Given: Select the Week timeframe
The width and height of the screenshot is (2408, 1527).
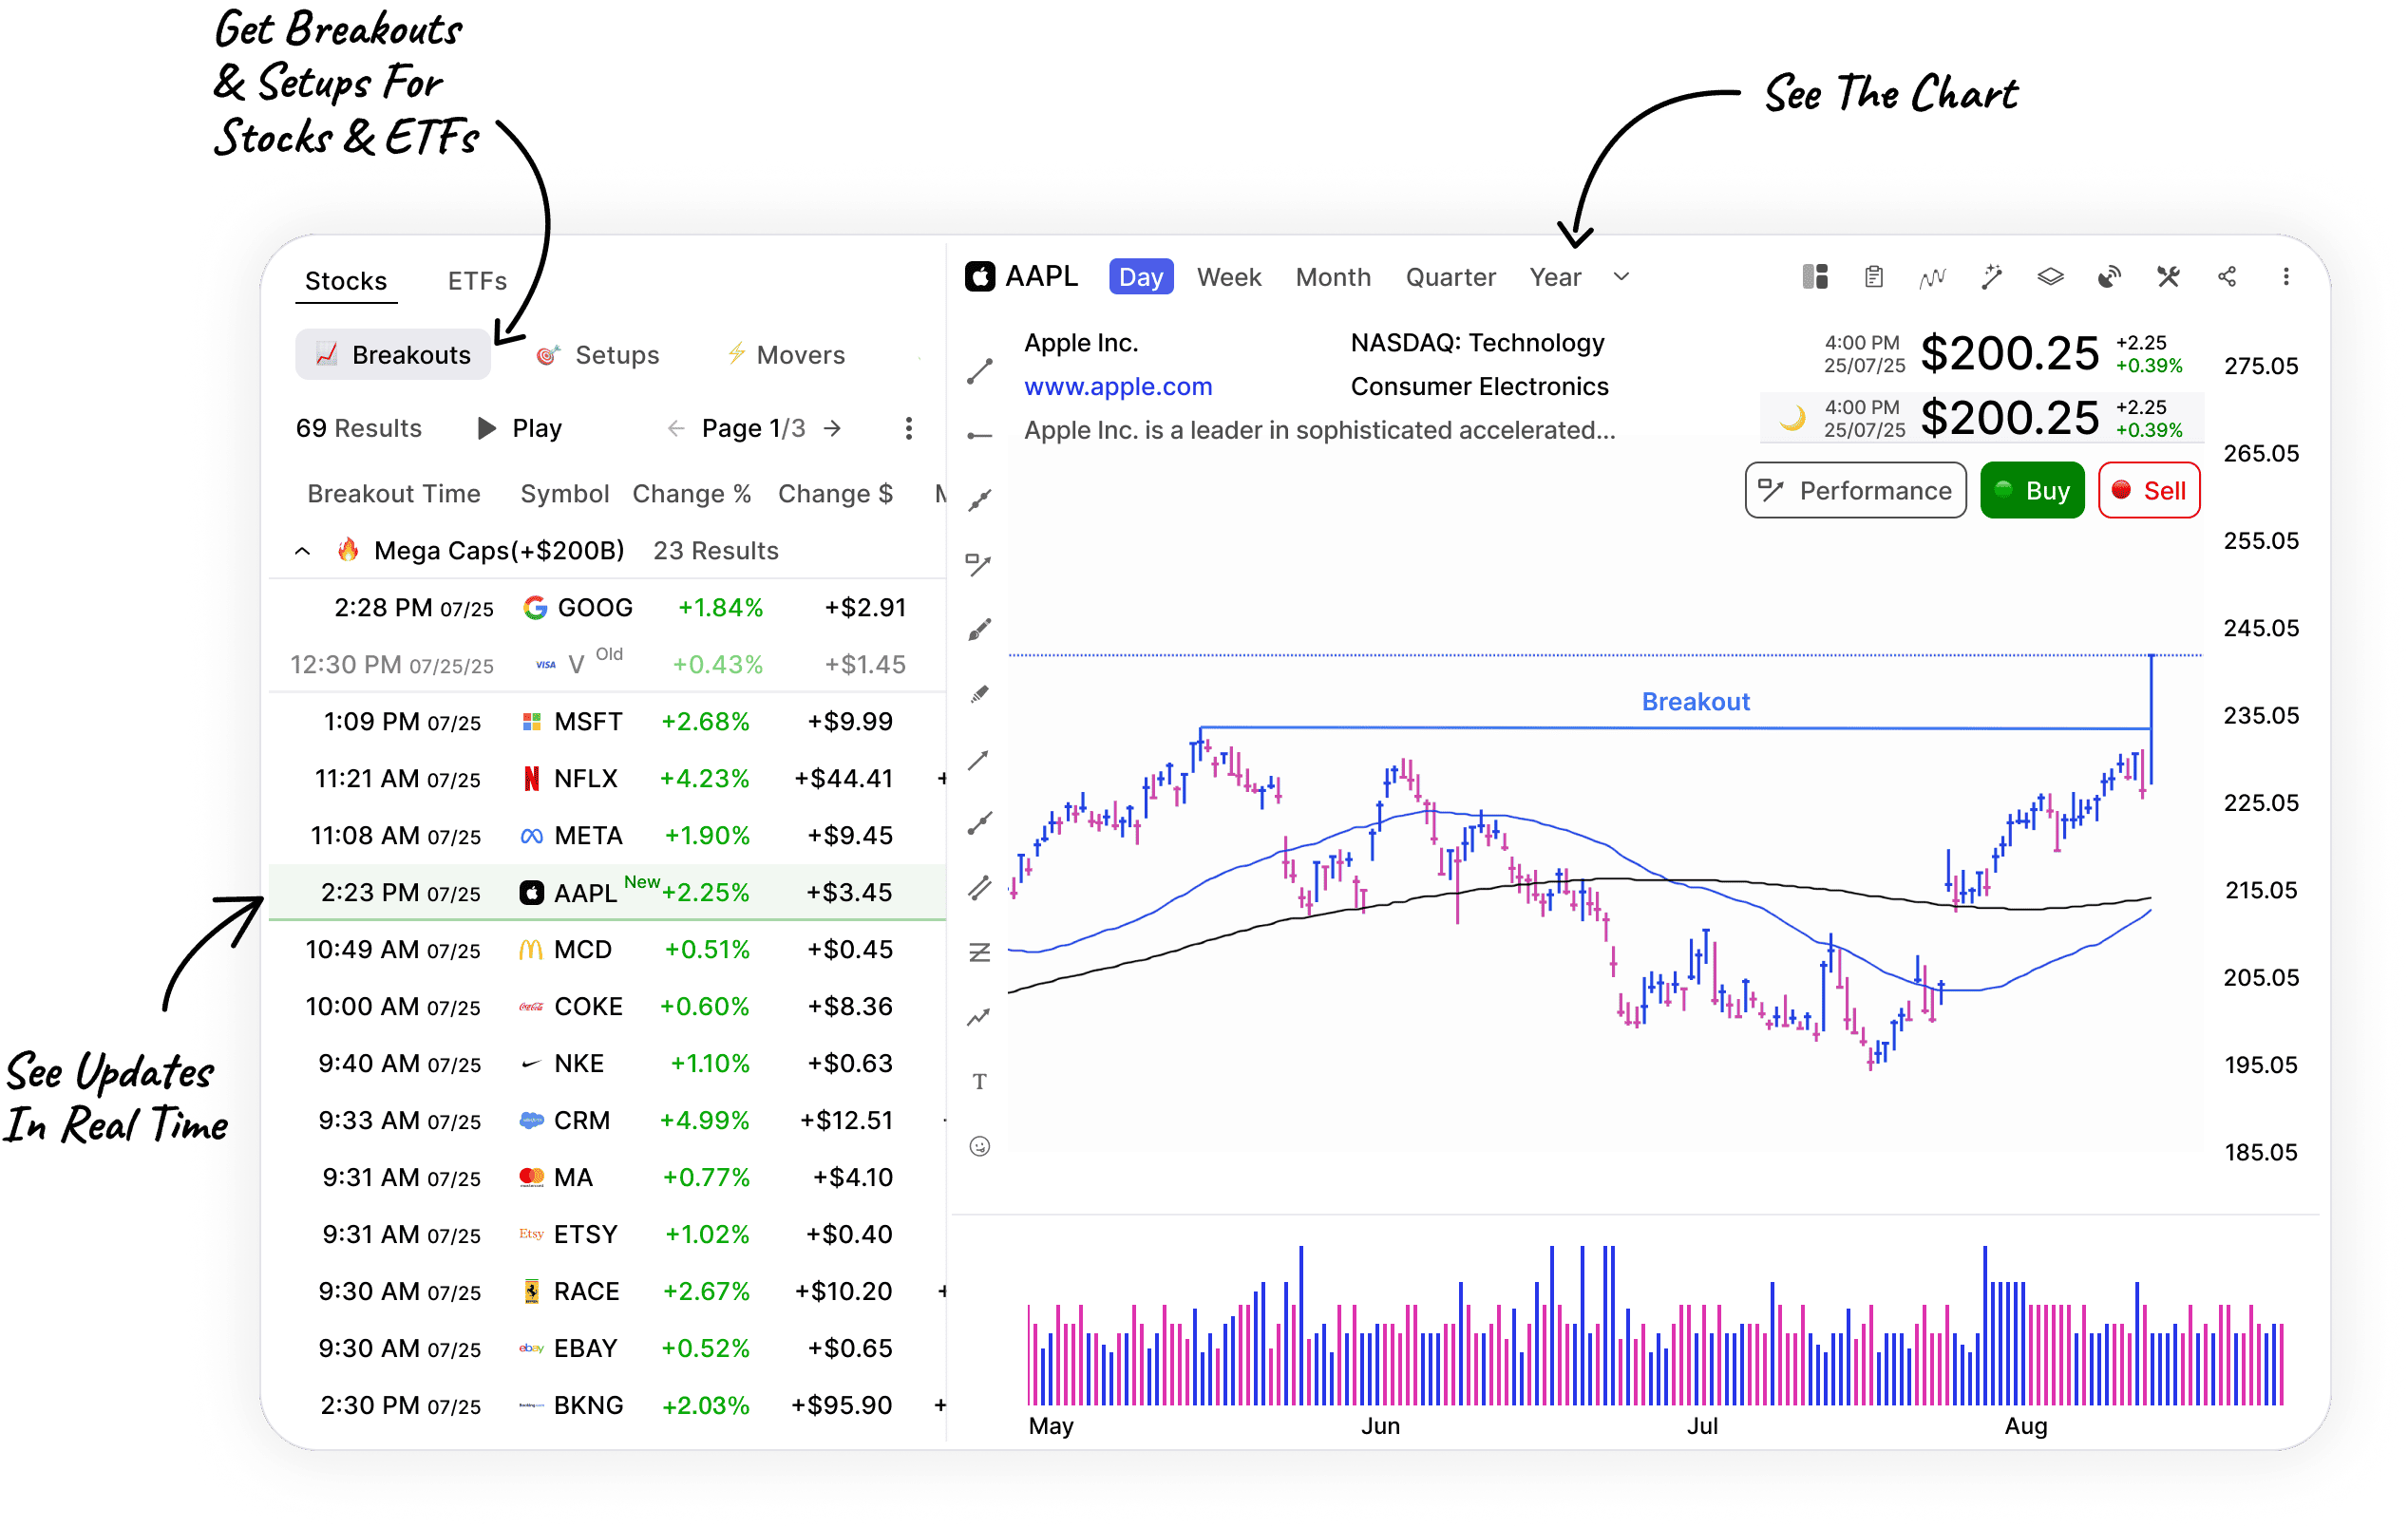Looking at the screenshot, I should point(1229,277).
